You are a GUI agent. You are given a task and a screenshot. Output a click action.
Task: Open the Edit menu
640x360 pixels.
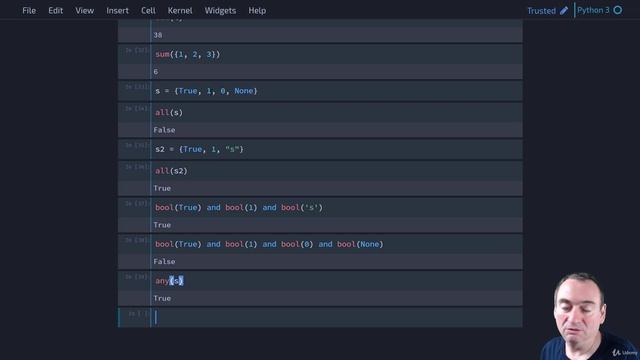(56, 11)
